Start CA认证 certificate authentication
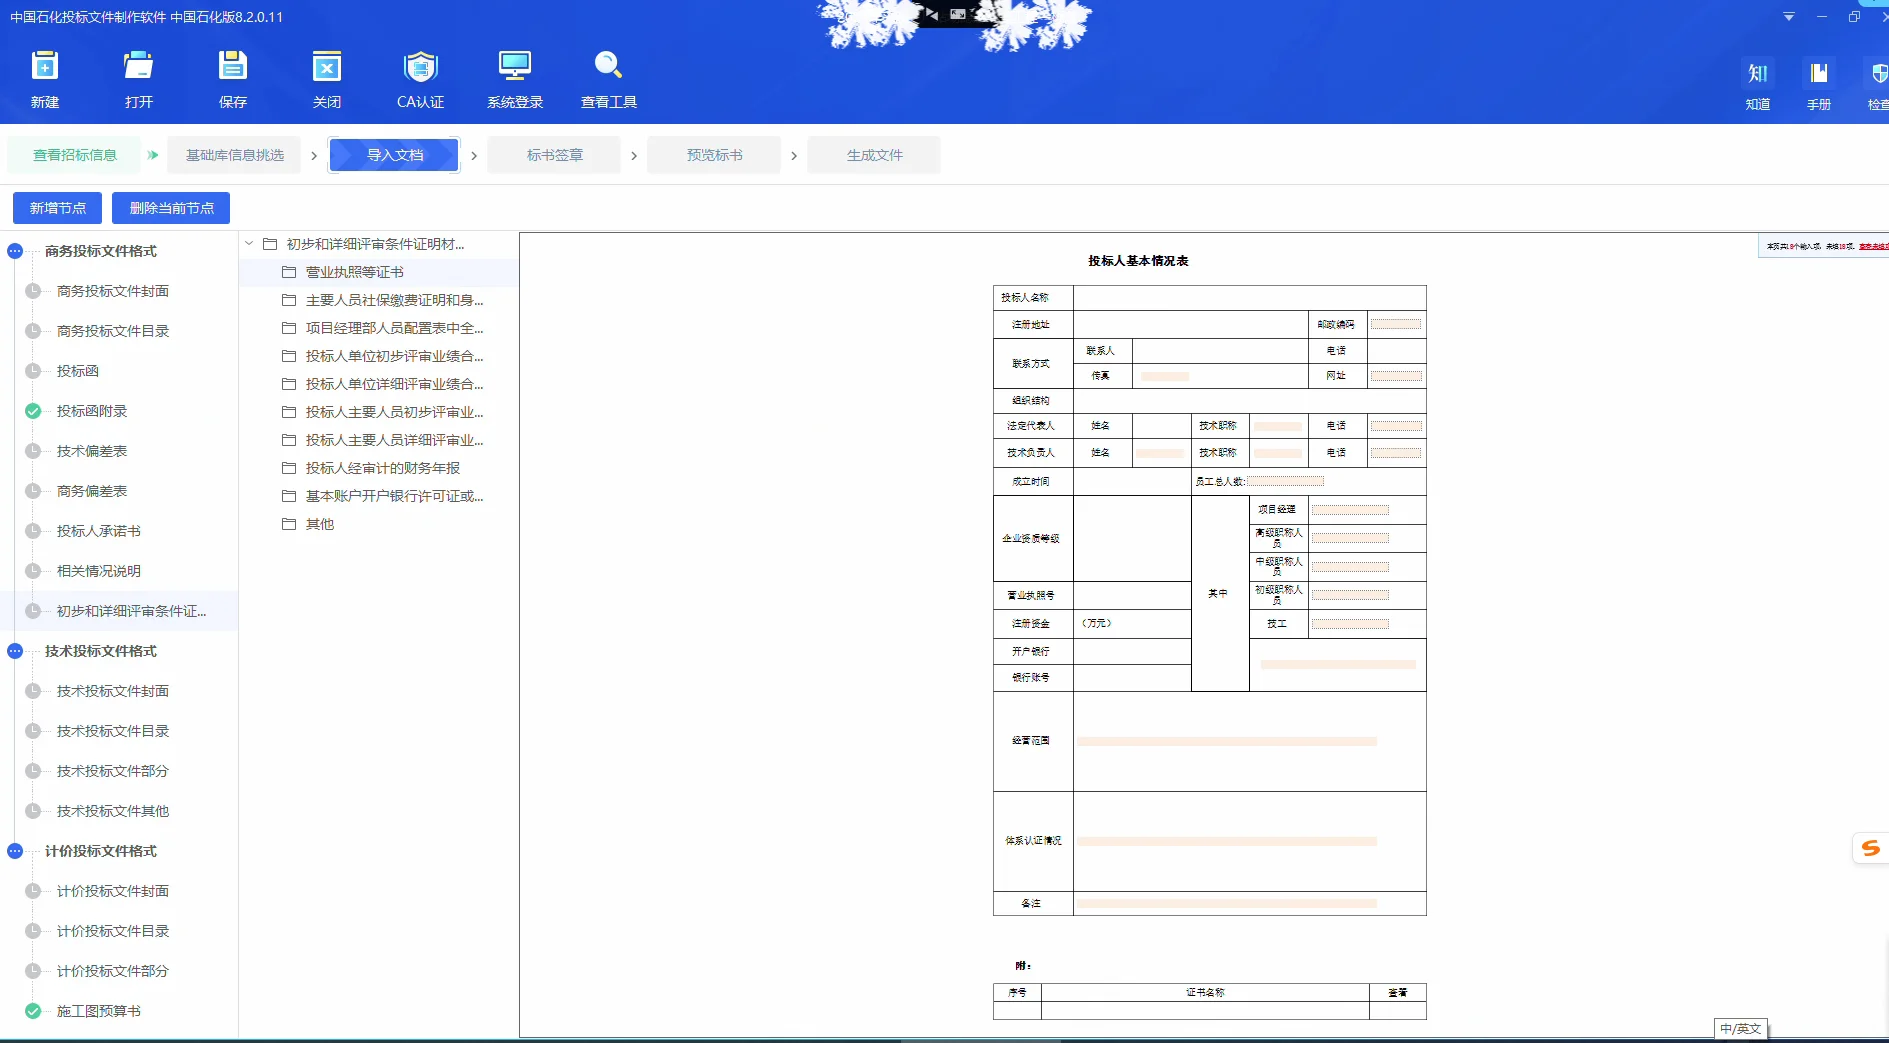The image size is (1889, 1043). 421,79
